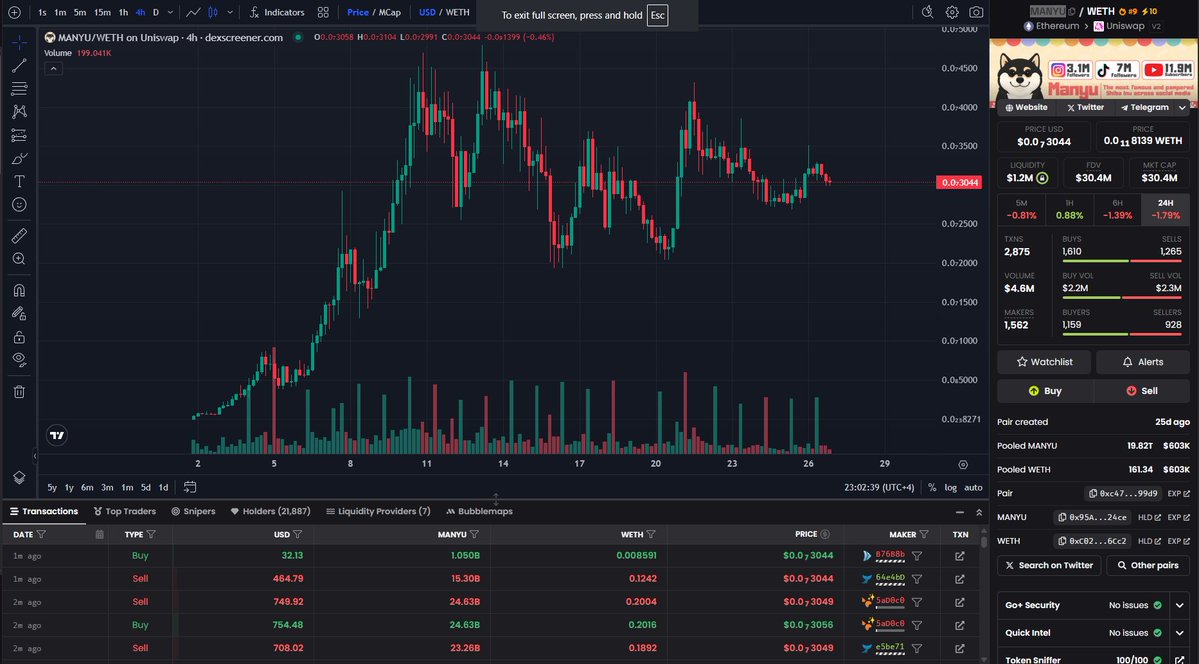Filter transactions by TYPE column
The width and height of the screenshot is (1199, 664).
pyautogui.click(x=151, y=535)
